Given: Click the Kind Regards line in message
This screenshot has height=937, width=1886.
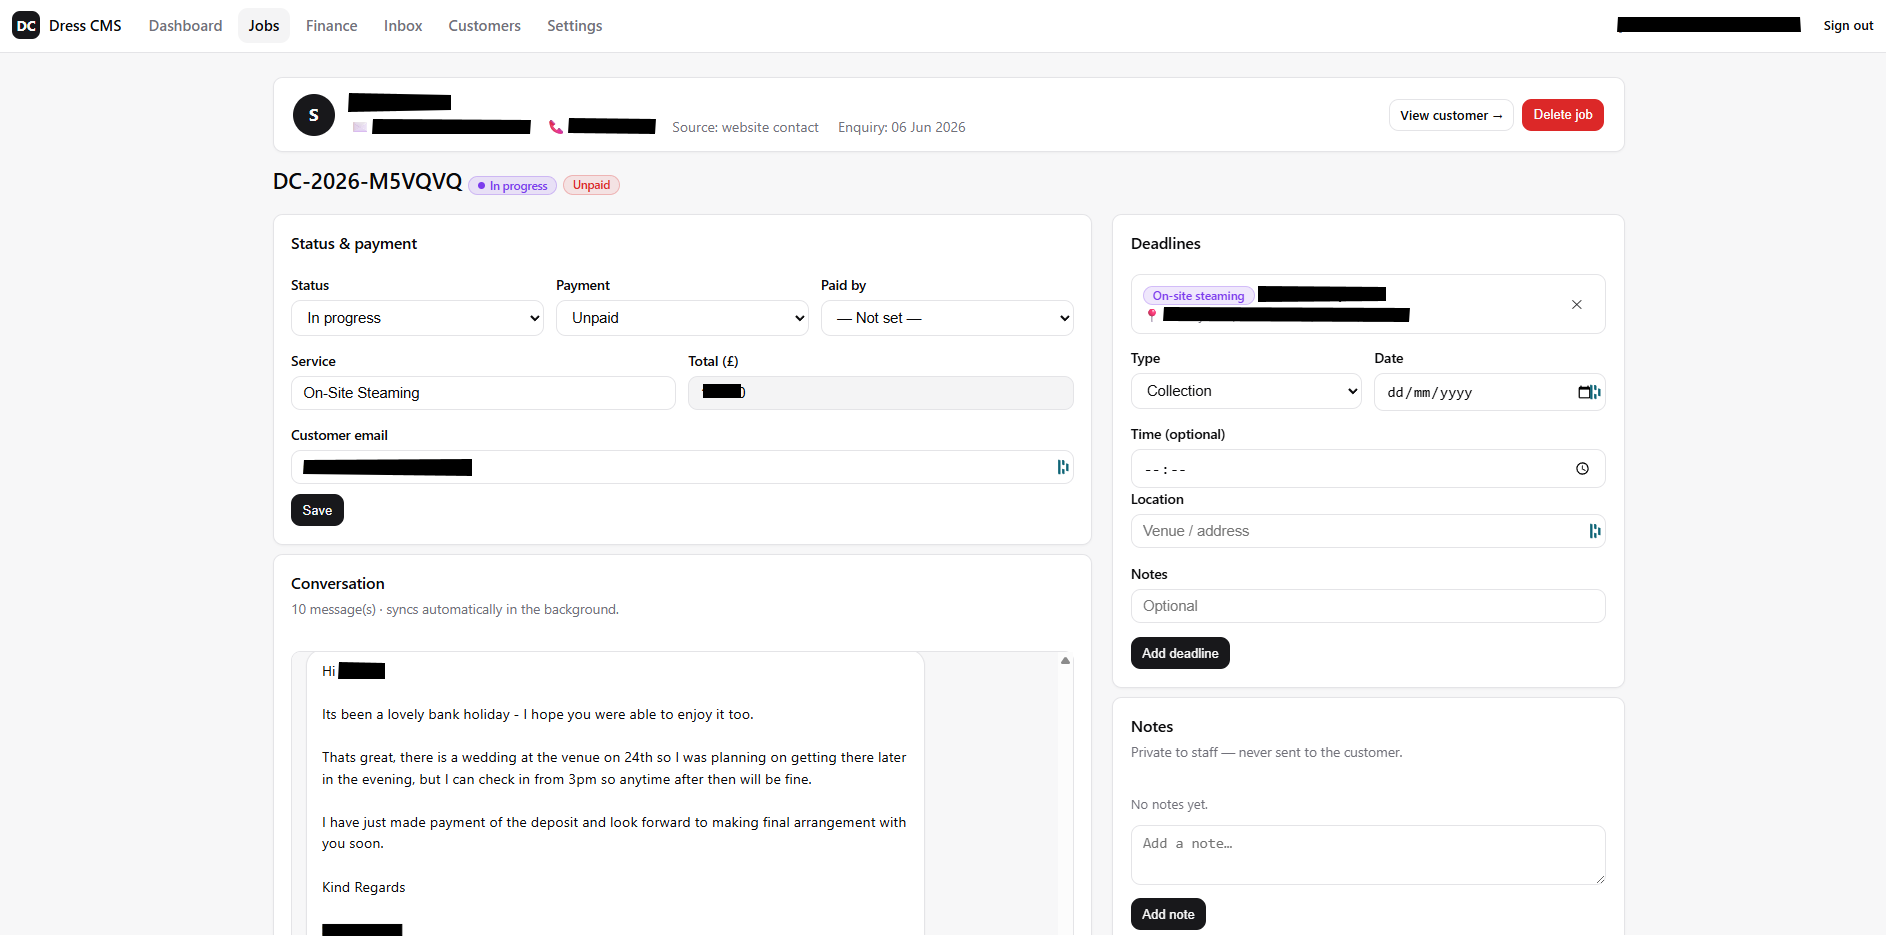Looking at the screenshot, I should tap(363, 887).
